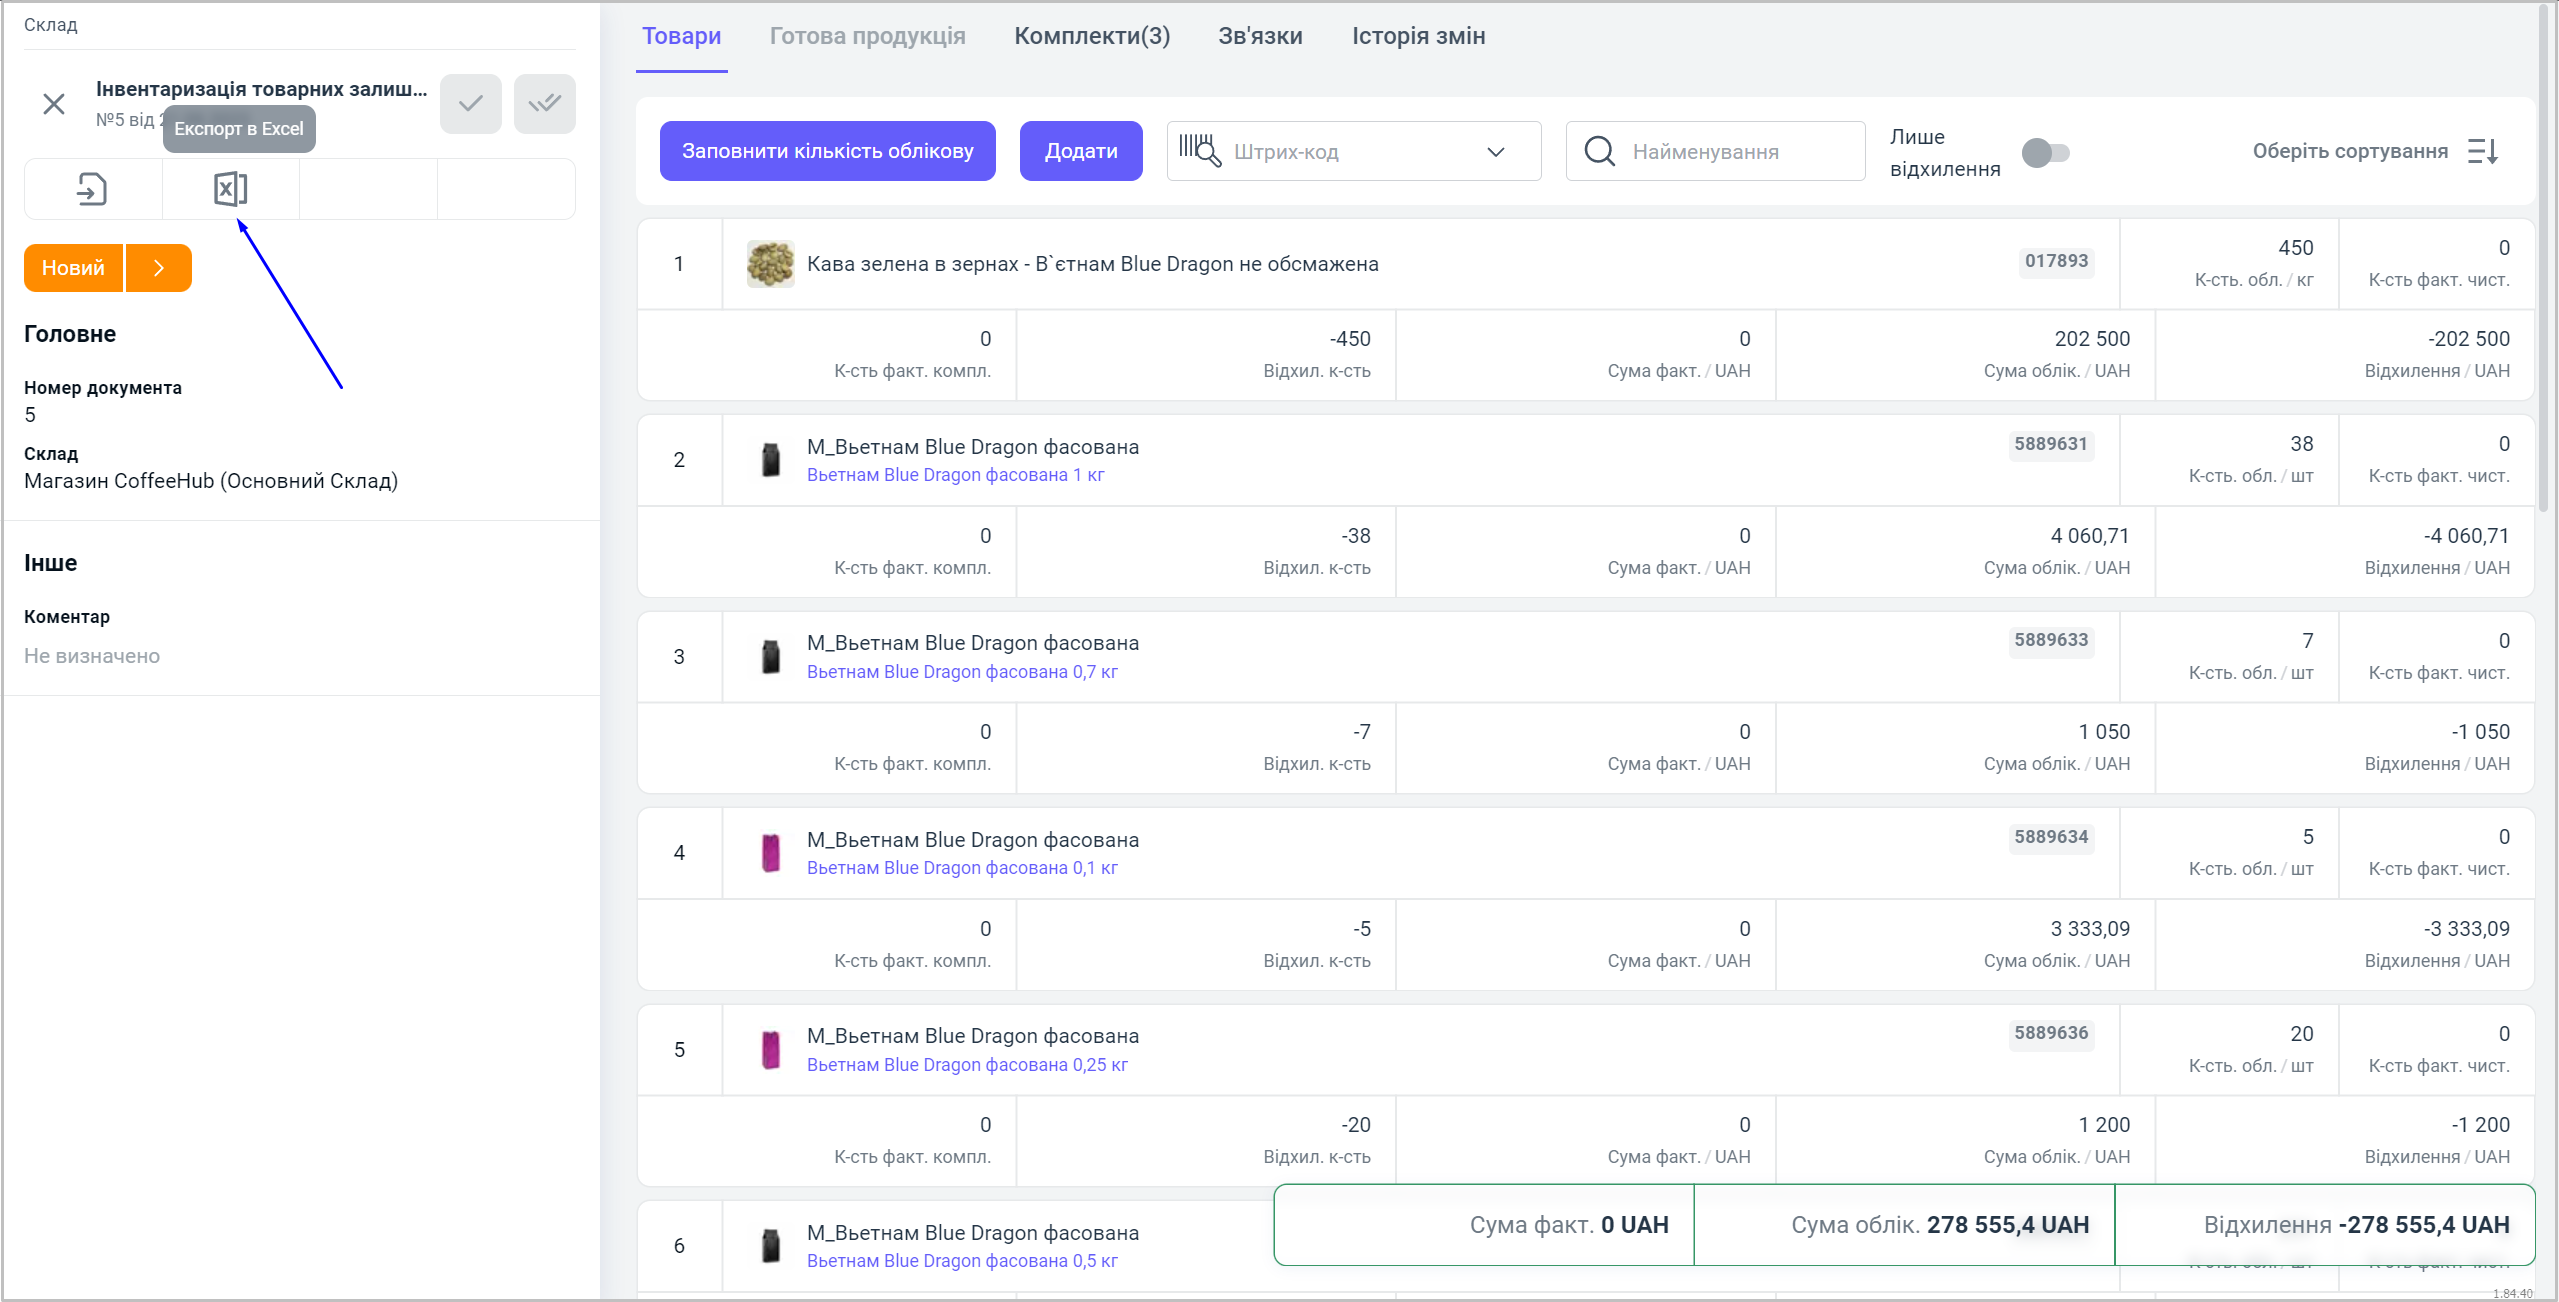Image resolution: width=2559 pixels, height=1302 pixels.
Task: Click the import document icon
Action: point(92,189)
